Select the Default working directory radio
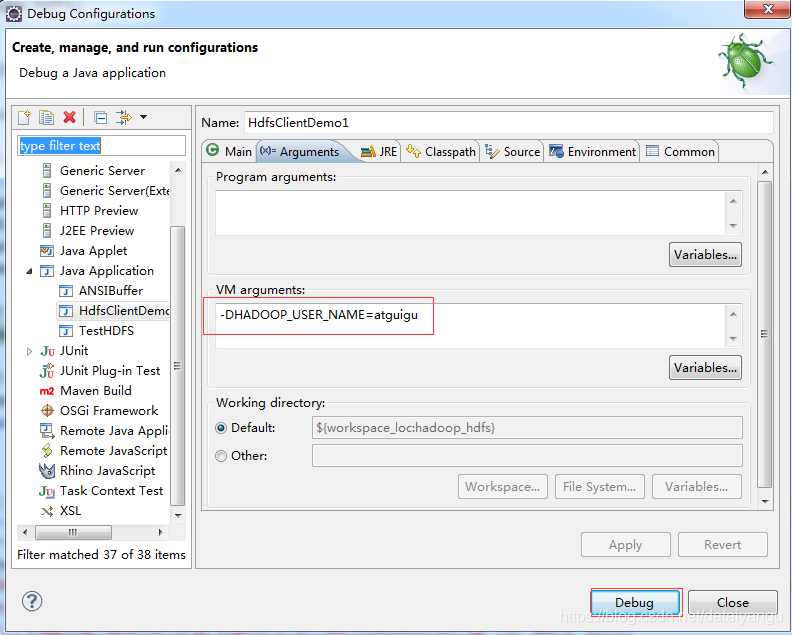Screen dimensions: 792x635 [x=221, y=428]
